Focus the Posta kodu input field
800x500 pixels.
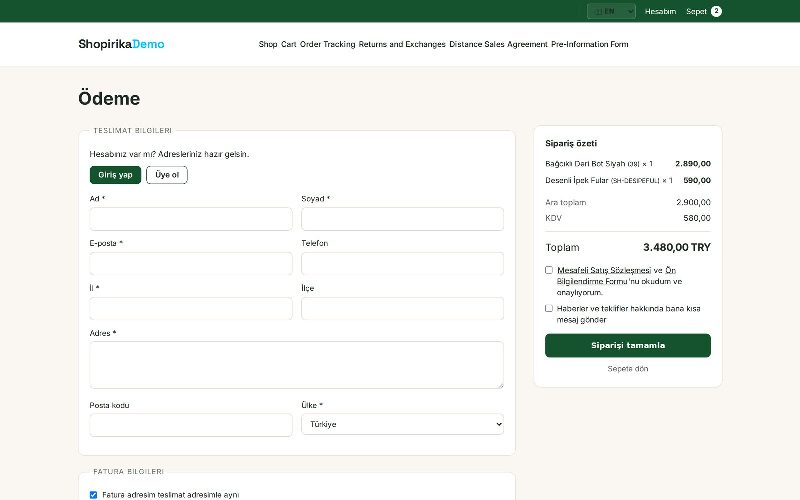[x=191, y=425]
